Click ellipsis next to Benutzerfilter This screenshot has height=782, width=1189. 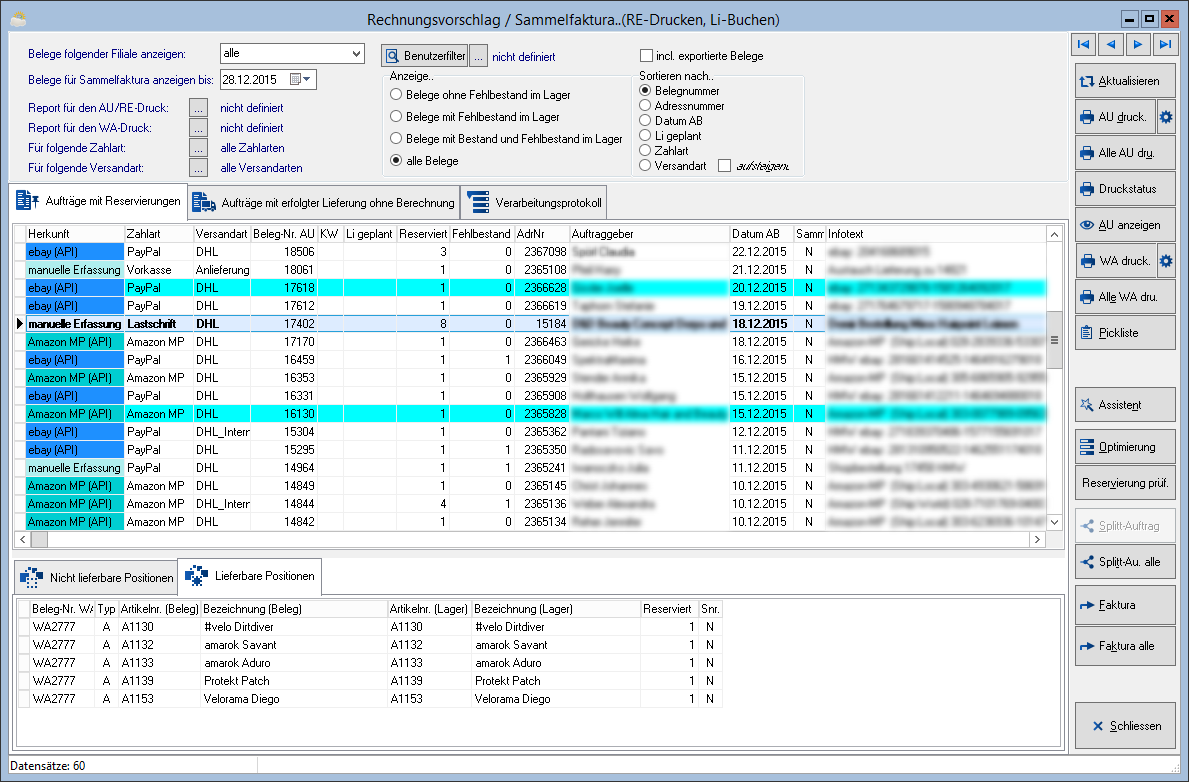[x=478, y=56]
